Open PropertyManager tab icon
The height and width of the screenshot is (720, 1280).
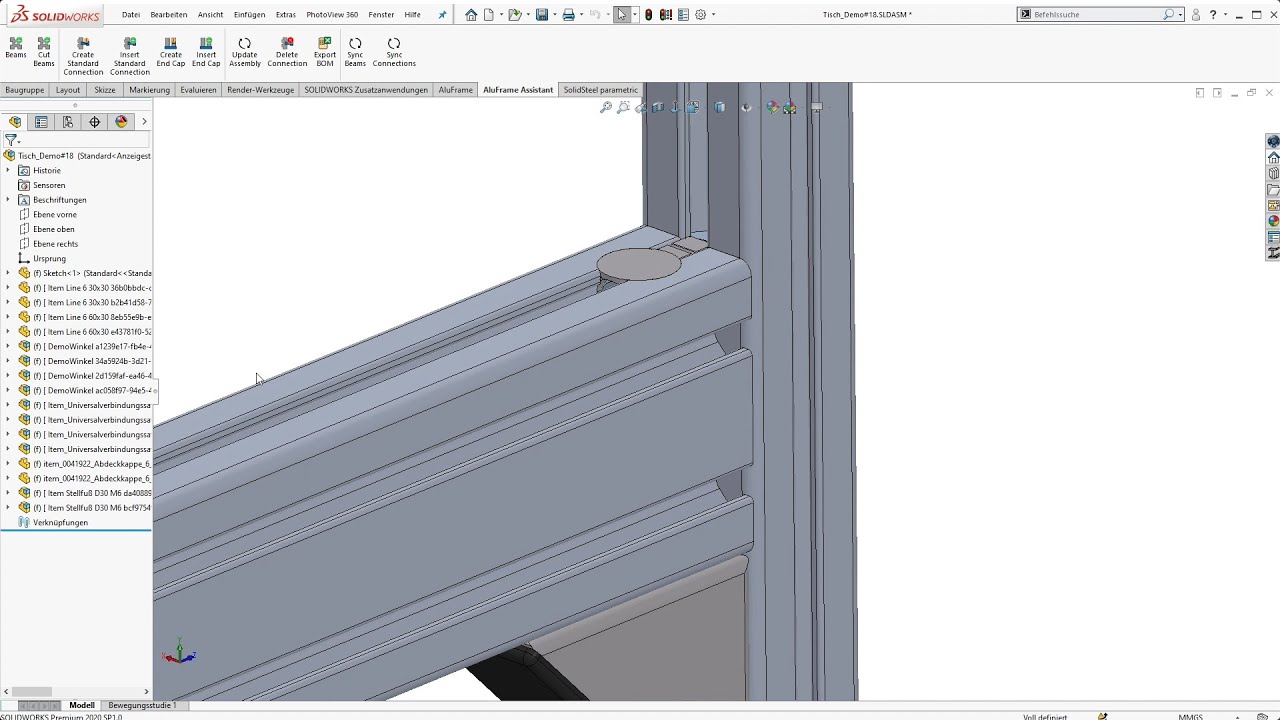coord(41,122)
